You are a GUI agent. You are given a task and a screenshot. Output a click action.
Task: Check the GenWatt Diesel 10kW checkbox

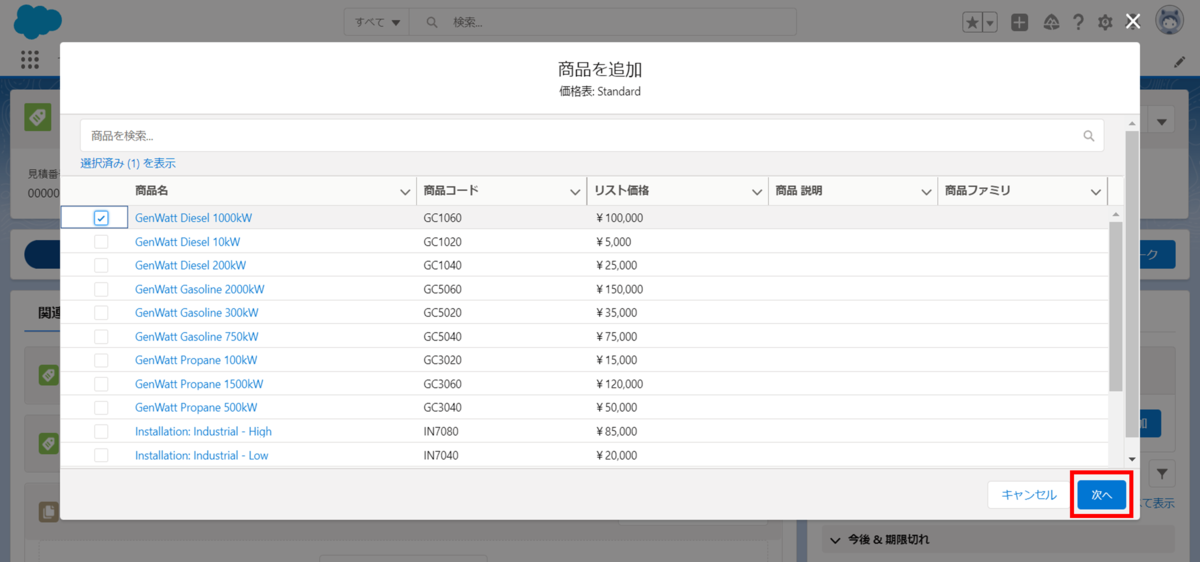pos(101,242)
